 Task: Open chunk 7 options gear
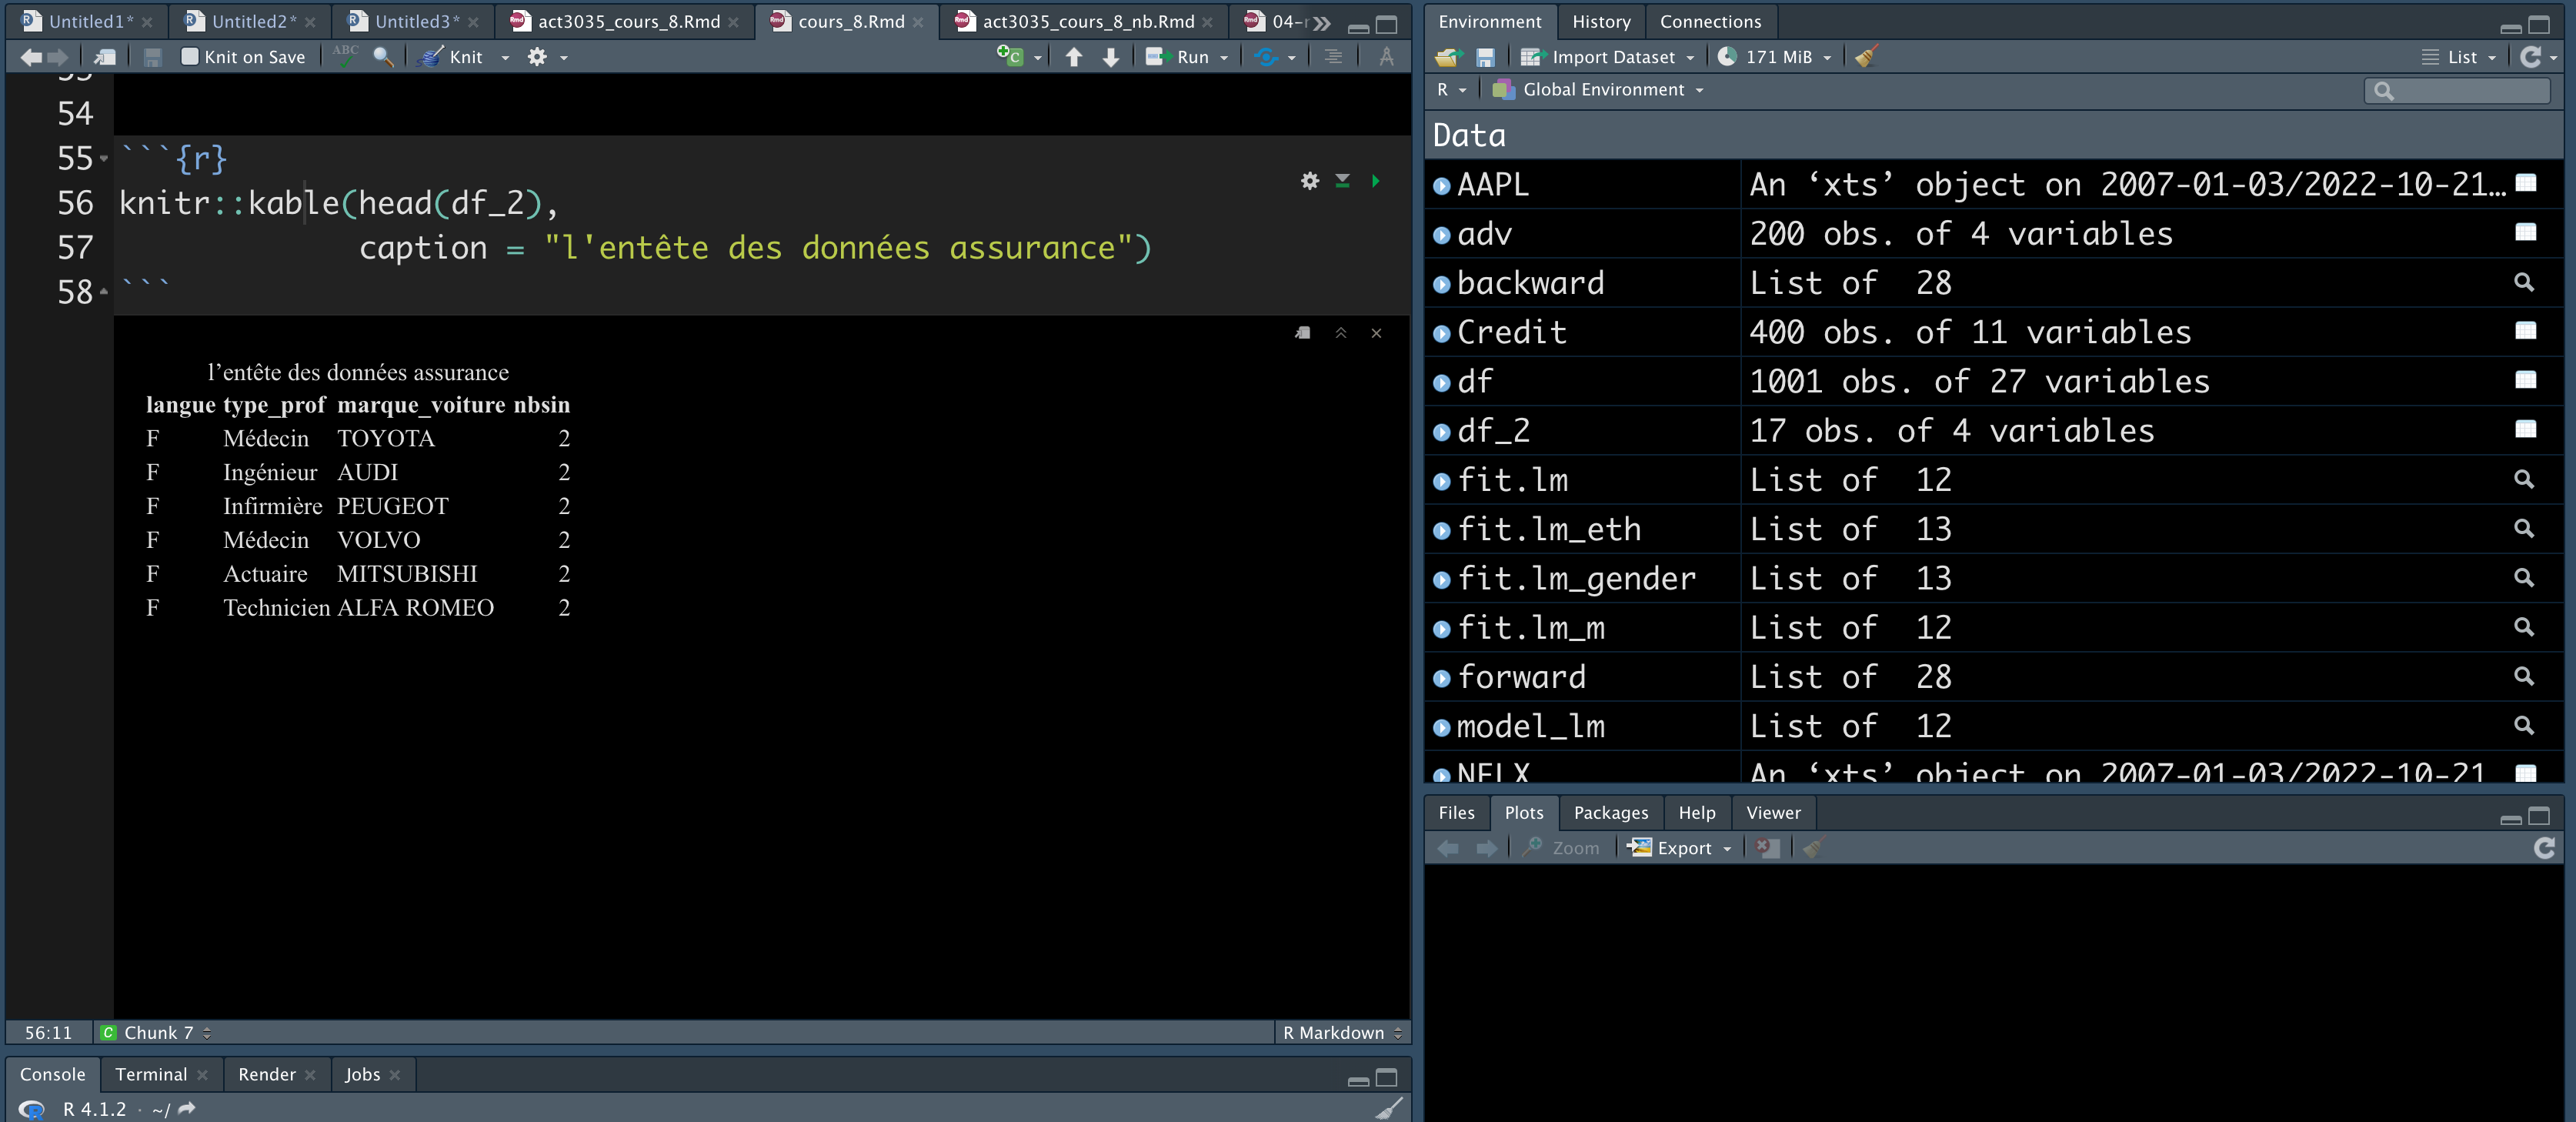tap(1310, 181)
